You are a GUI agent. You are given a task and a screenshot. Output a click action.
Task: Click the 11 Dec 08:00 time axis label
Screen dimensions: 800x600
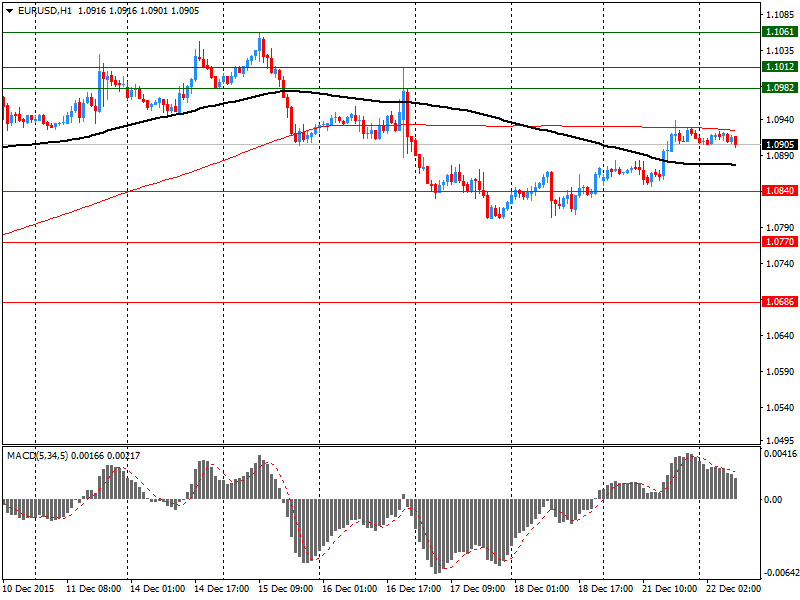pyautogui.click(x=94, y=589)
